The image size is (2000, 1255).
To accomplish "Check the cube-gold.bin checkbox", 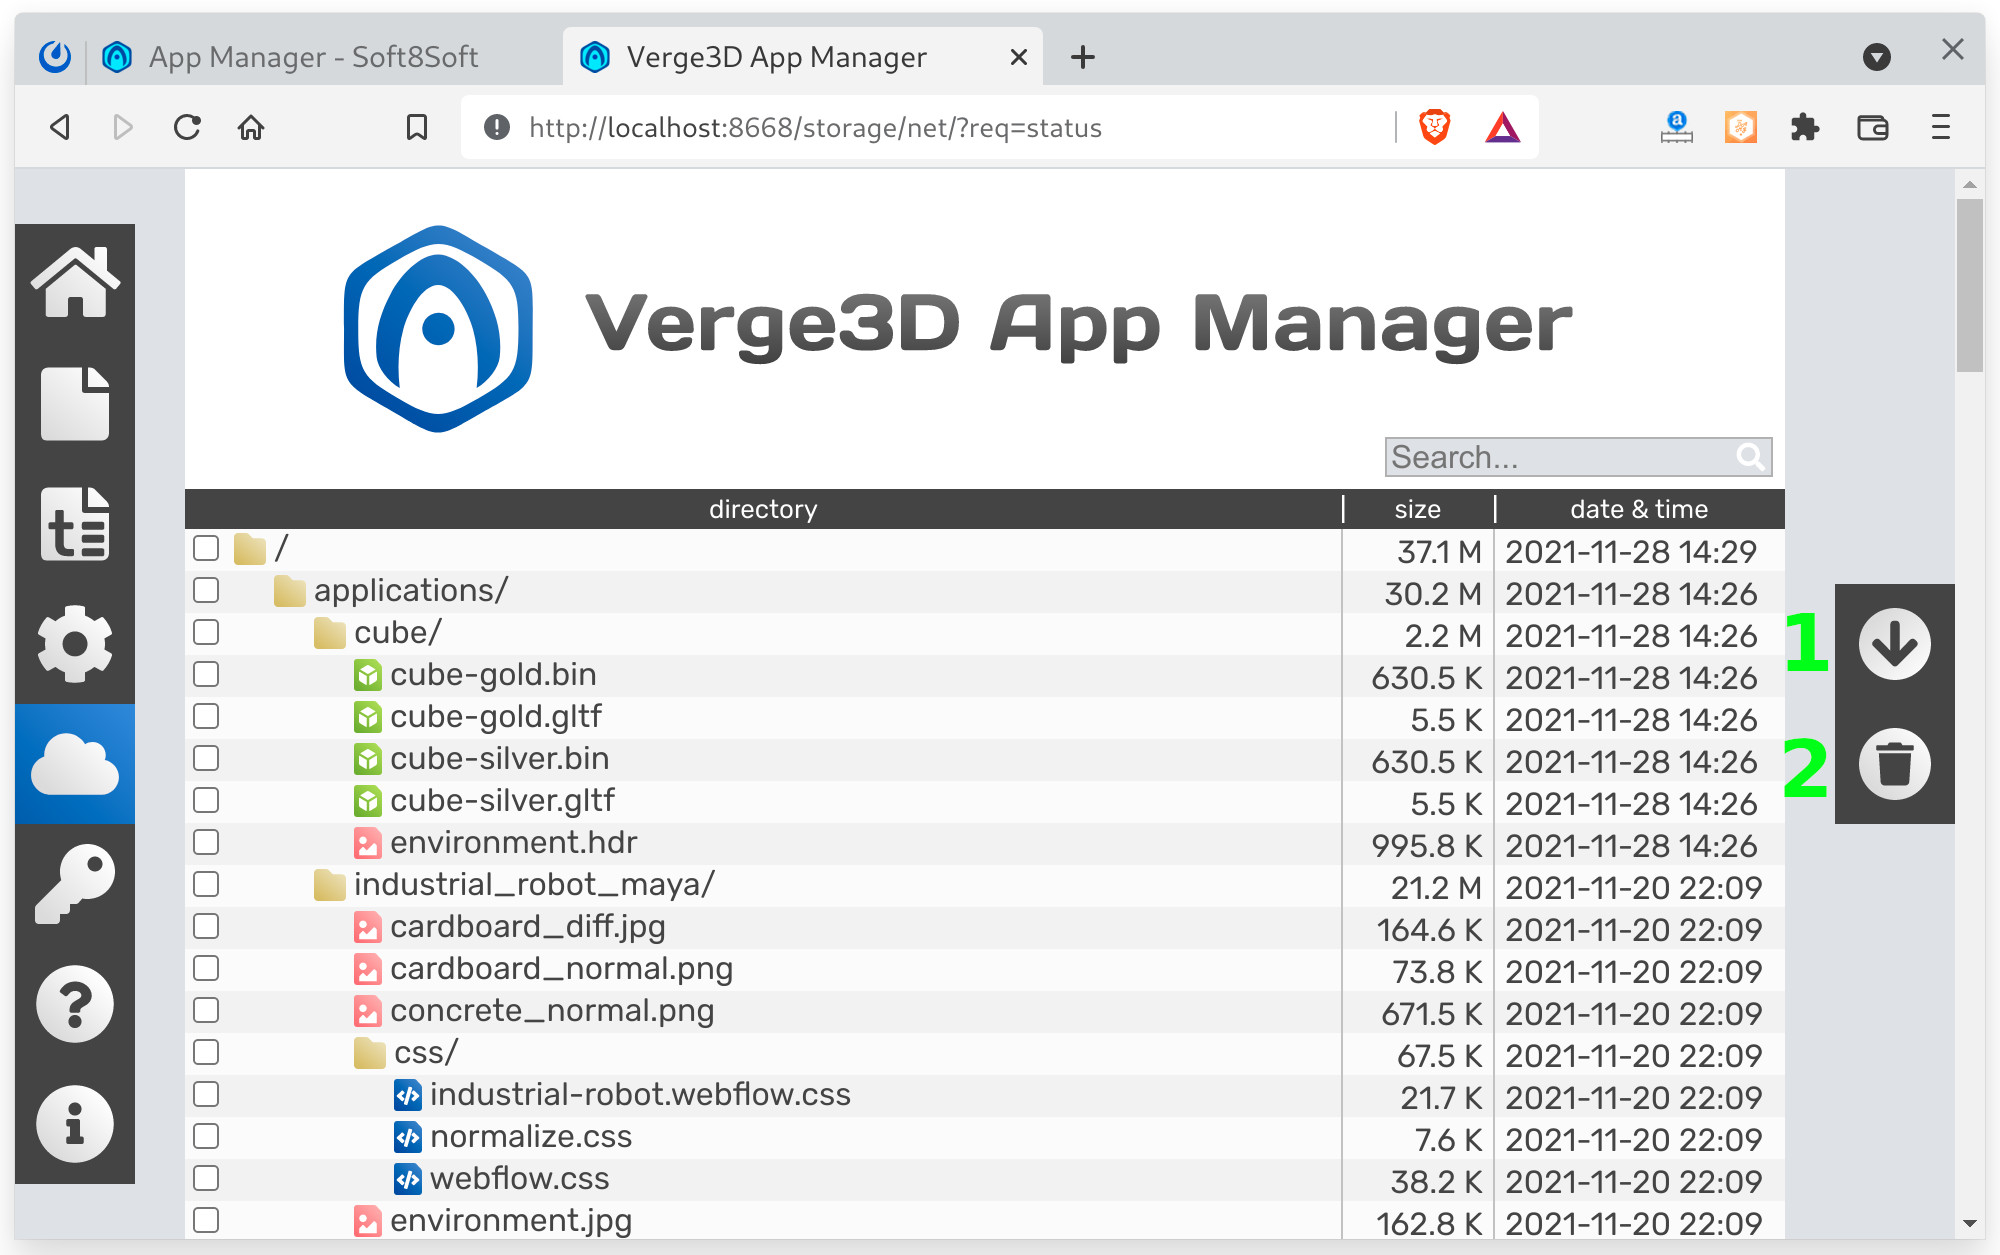I will (206, 674).
